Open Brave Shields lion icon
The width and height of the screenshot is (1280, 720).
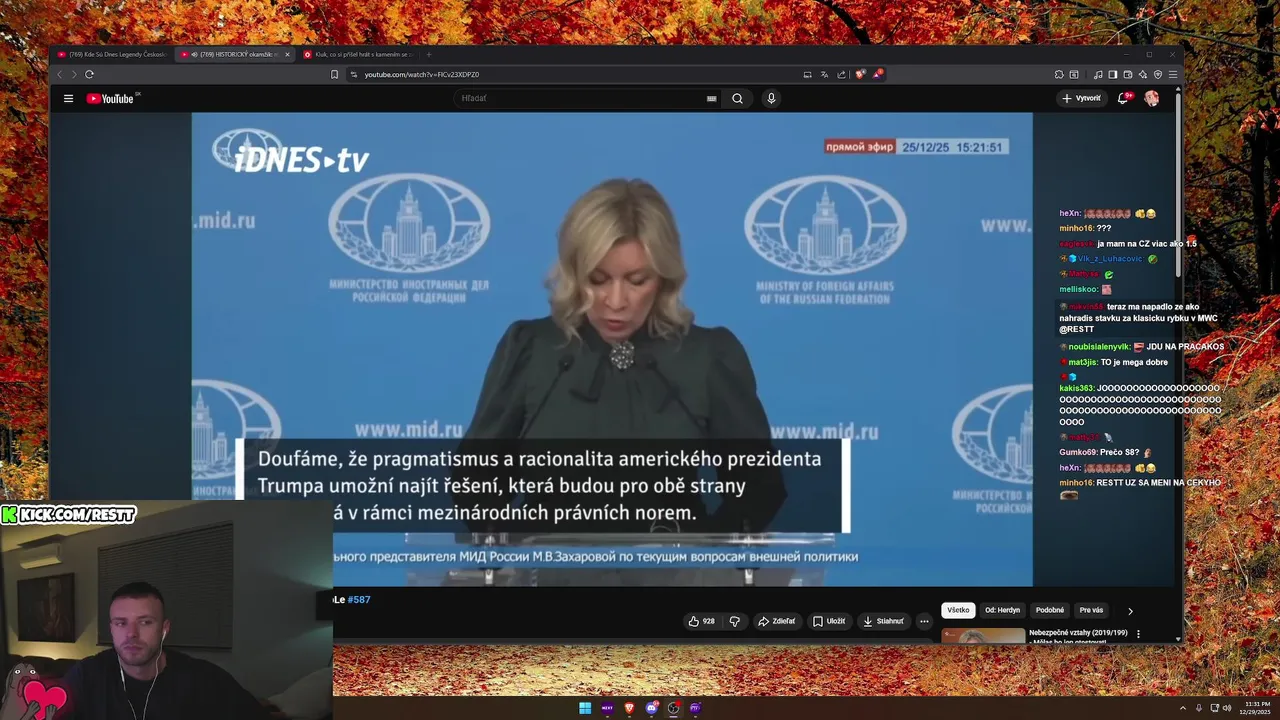point(859,74)
